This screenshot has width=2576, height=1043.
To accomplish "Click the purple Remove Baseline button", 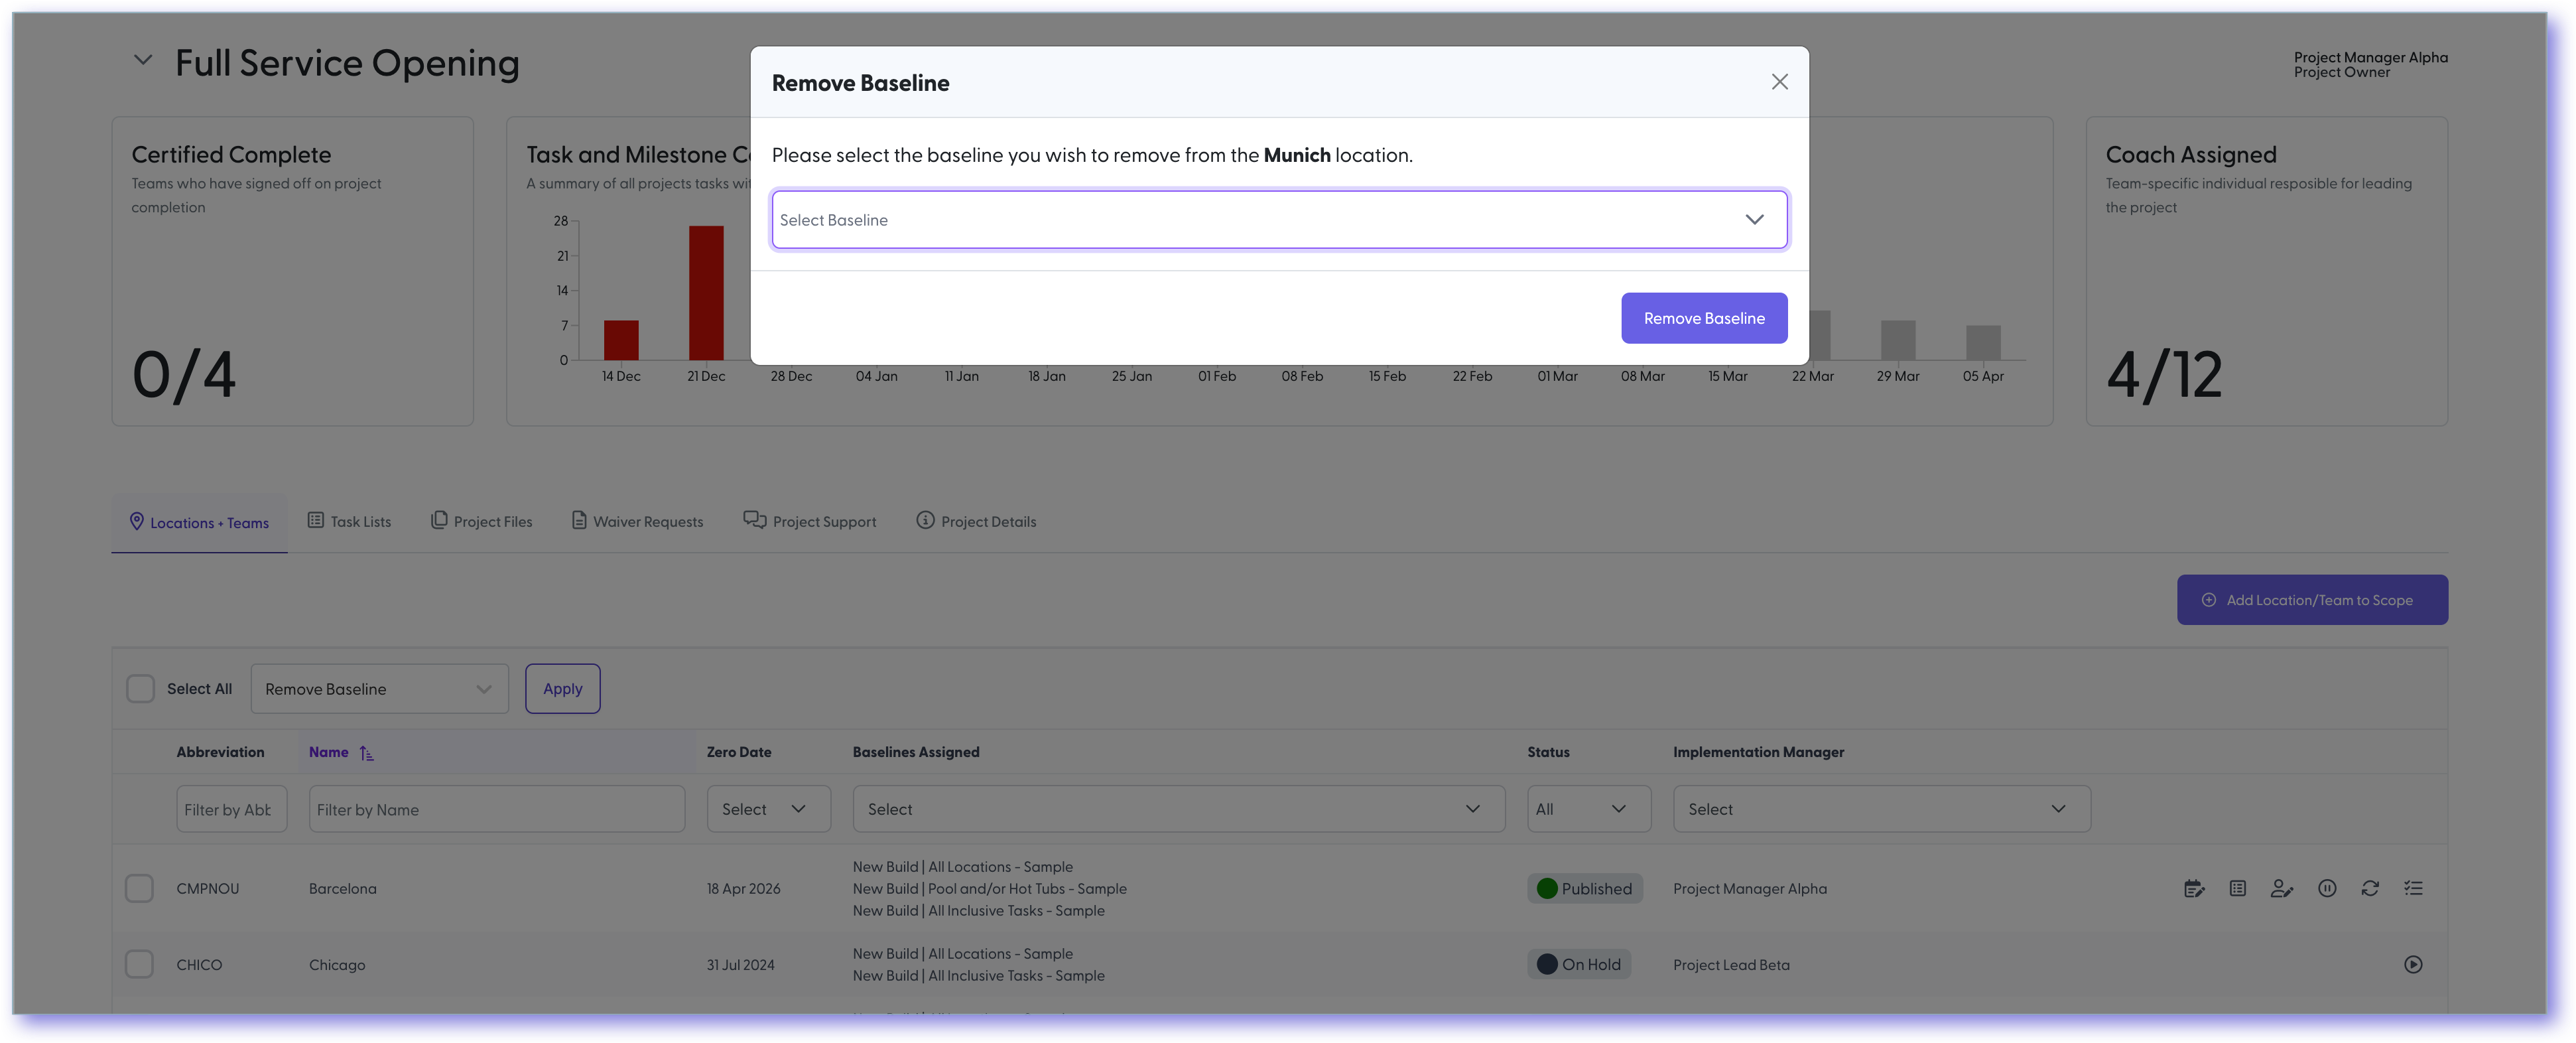I will (x=1704, y=318).
